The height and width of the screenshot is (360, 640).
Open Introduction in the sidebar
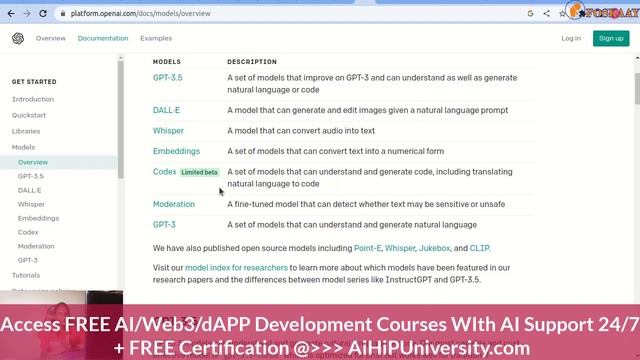click(33, 99)
